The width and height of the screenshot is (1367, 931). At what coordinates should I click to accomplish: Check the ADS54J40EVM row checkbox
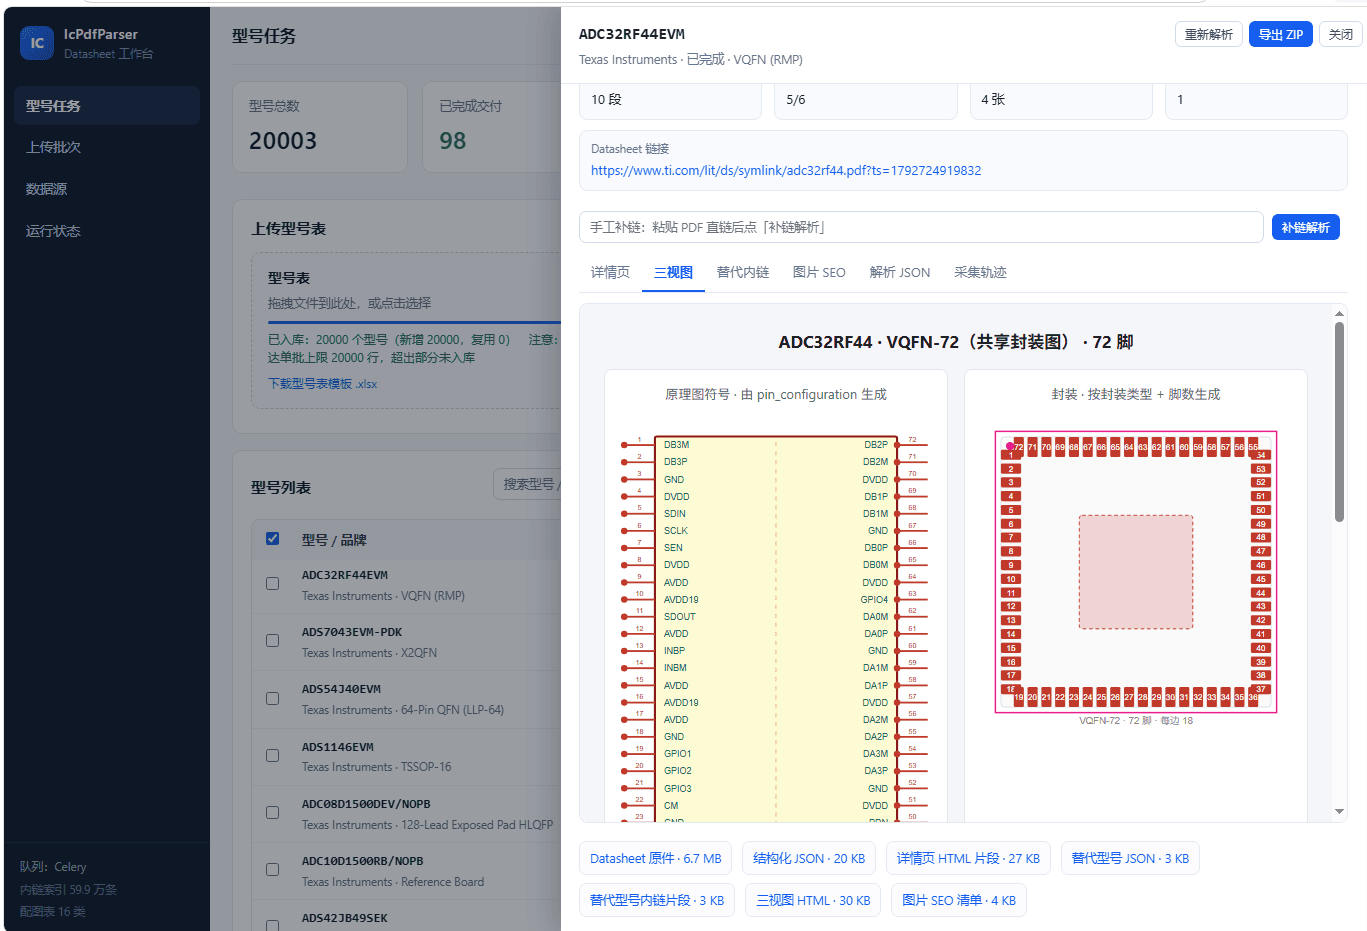pos(272,698)
